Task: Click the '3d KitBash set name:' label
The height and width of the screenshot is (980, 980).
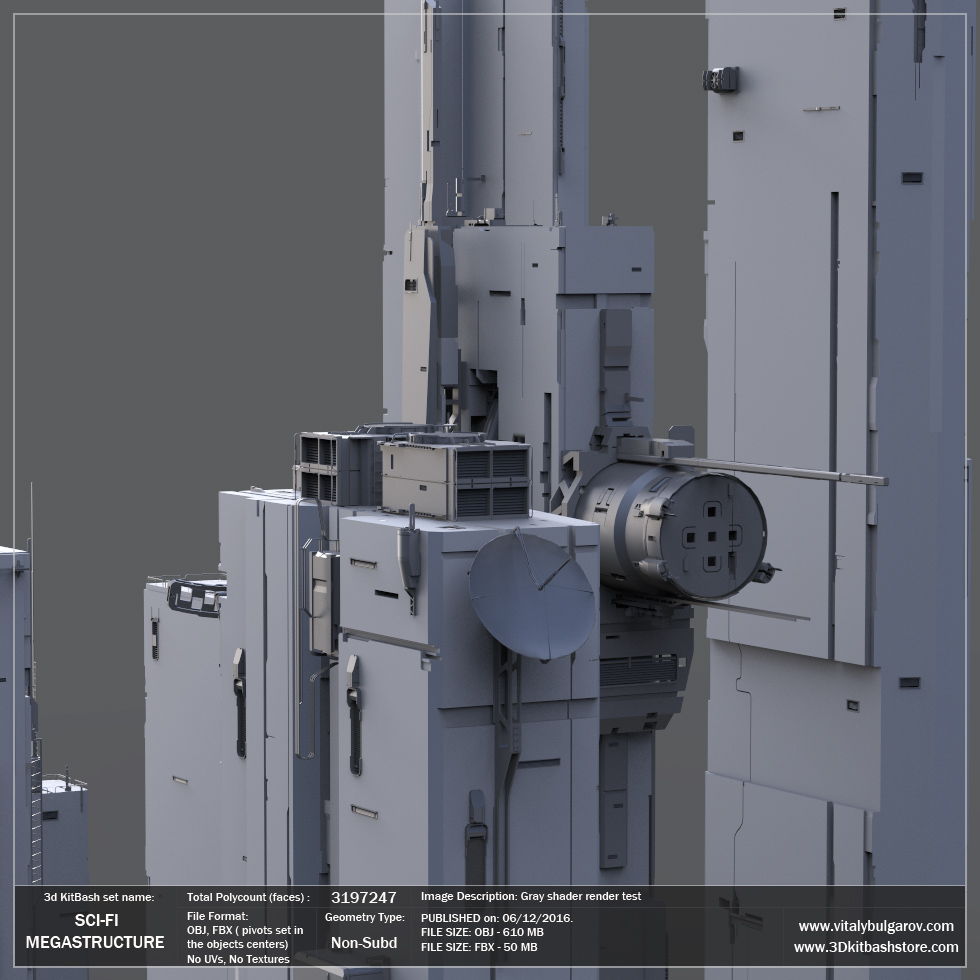Action: (99, 898)
